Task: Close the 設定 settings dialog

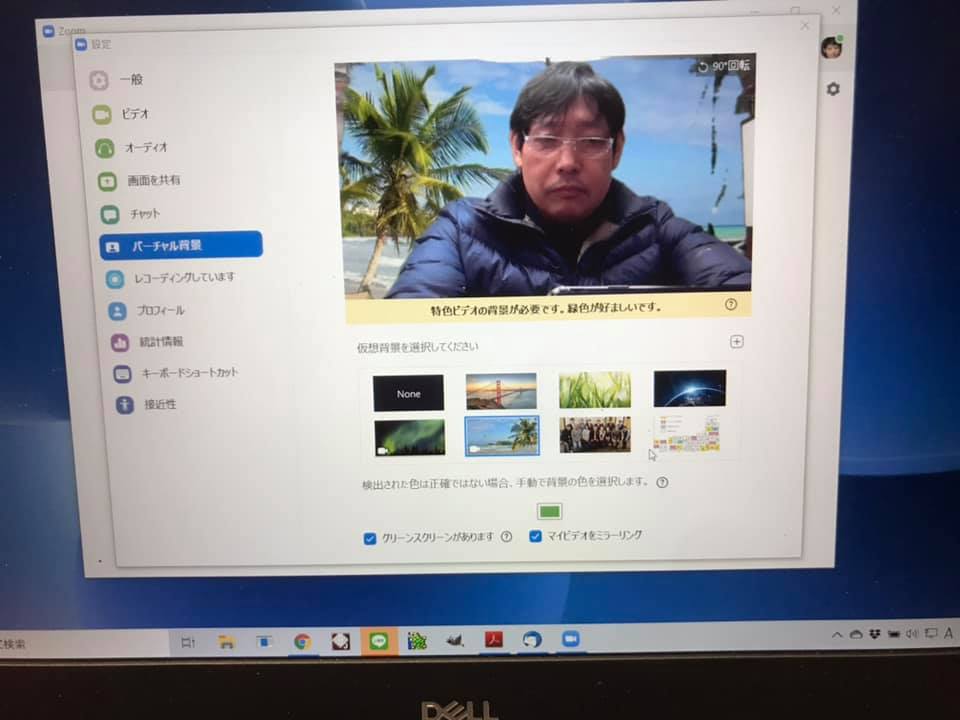Action: (x=804, y=26)
